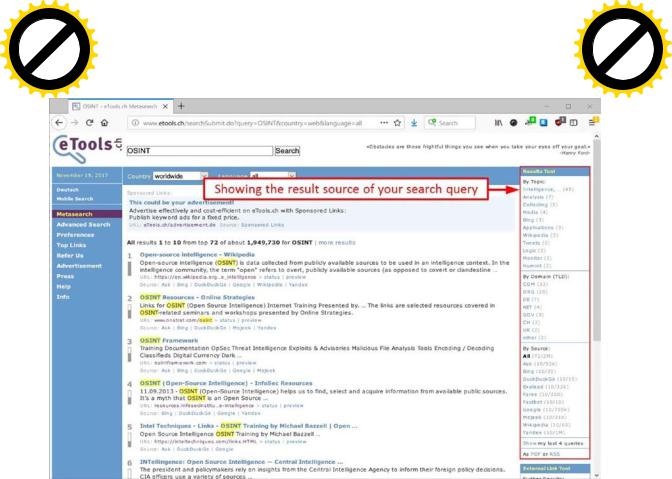This screenshot has width=672, height=479.
Task: Open Refer Us in the left menu
Action: coord(70,255)
